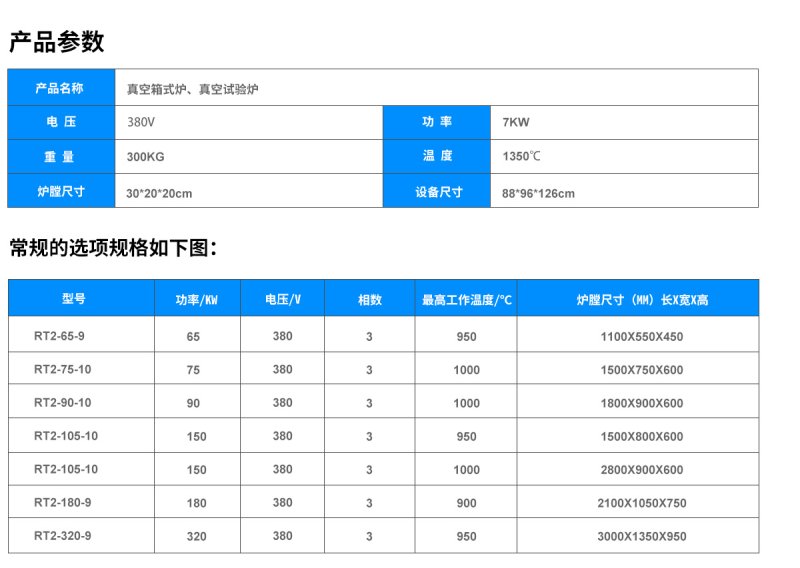Click the 产品参数 heading
This screenshot has width=800, height=568.
coord(57,42)
